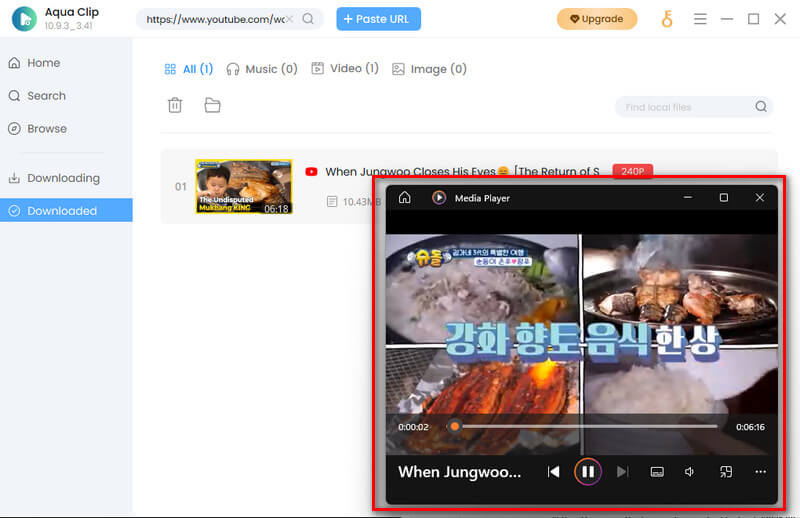Open the Mukbang King video thumbnail
The width and height of the screenshot is (800, 518).
click(244, 186)
